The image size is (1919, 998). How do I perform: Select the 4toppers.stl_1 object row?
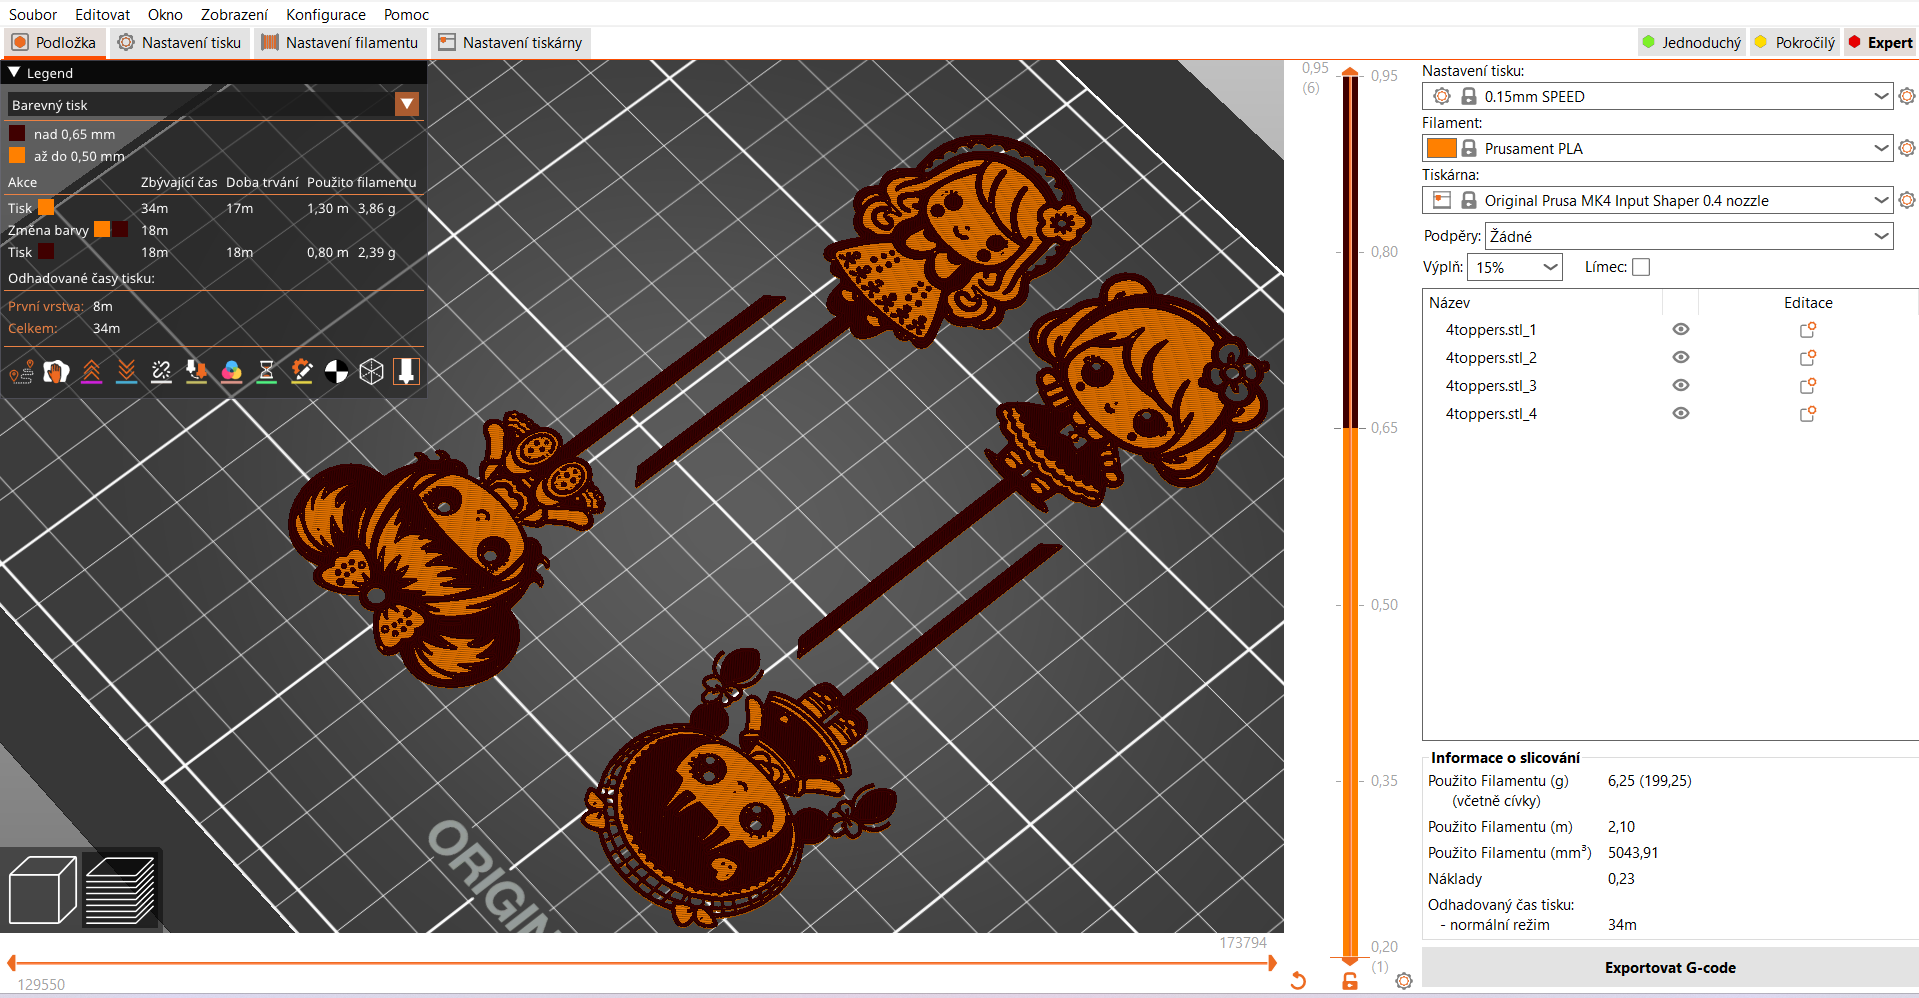pyautogui.click(x=1670, y=330)
